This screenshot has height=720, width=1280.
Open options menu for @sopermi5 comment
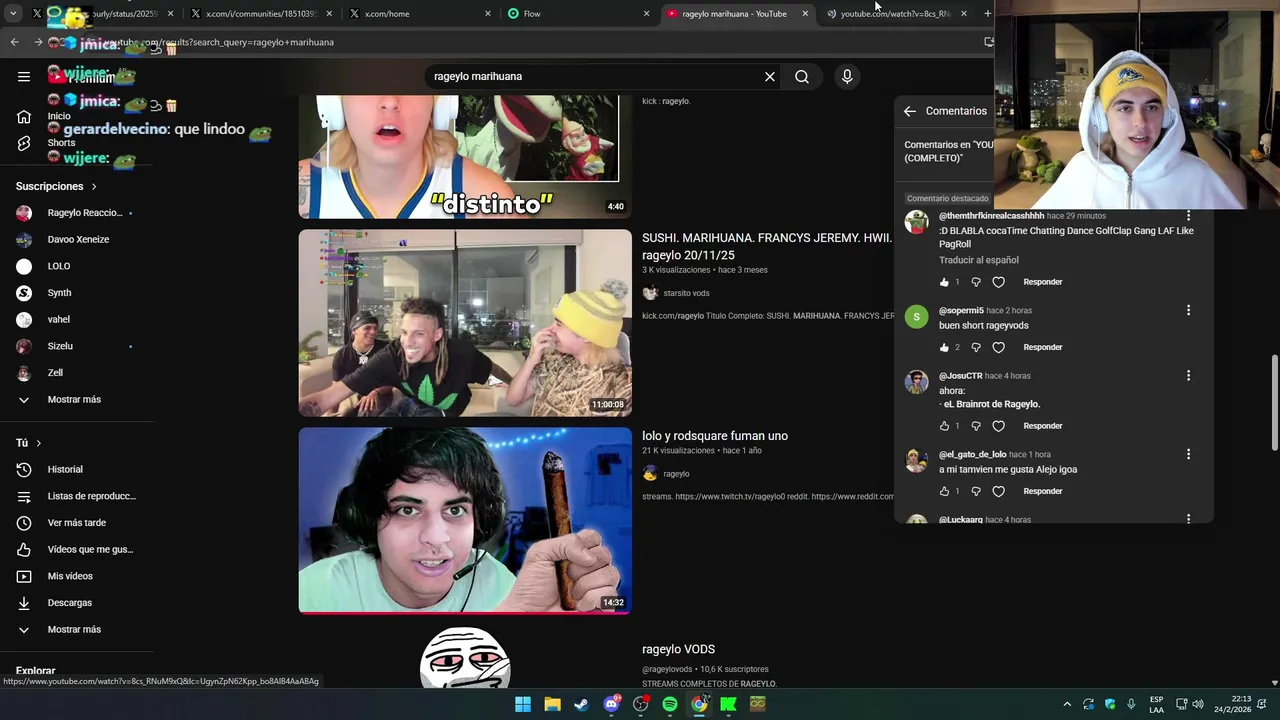tap(1188, 310)
